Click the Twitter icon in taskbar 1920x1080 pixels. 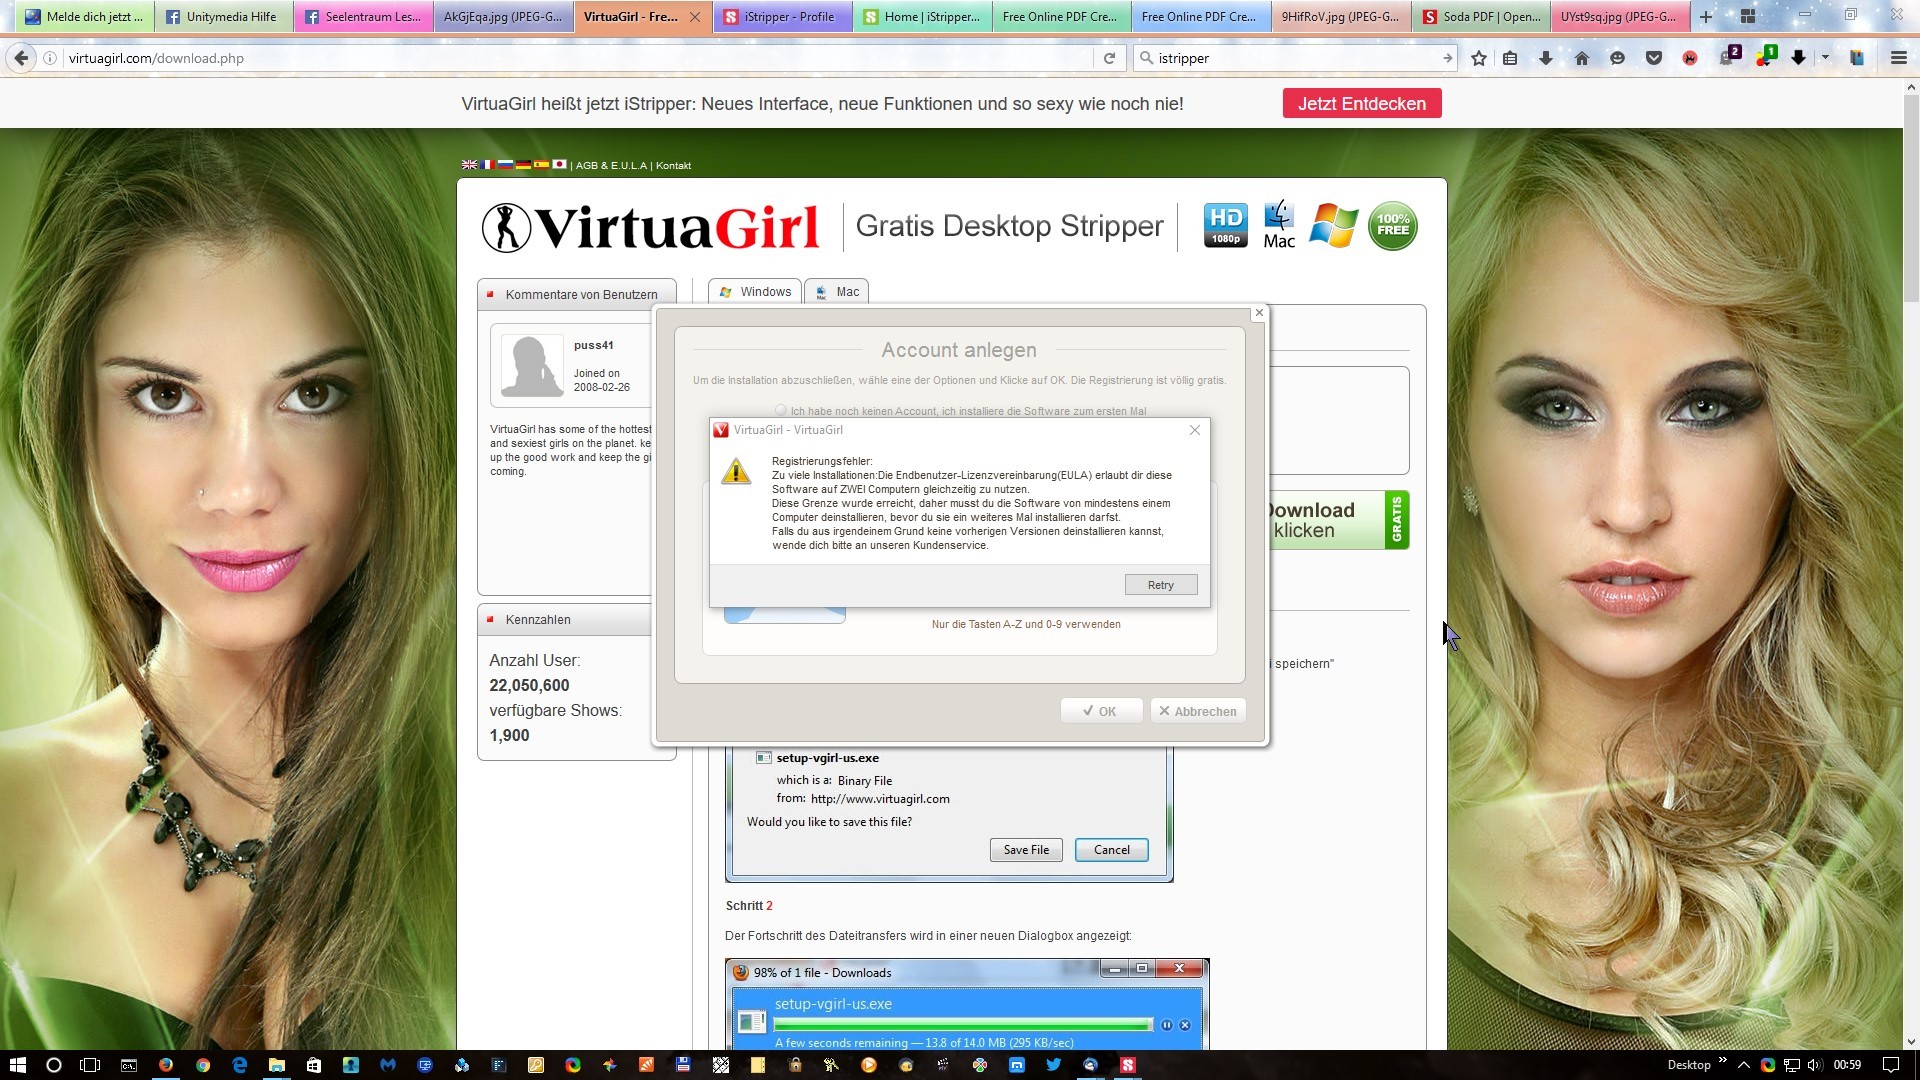(1053, 1065)
